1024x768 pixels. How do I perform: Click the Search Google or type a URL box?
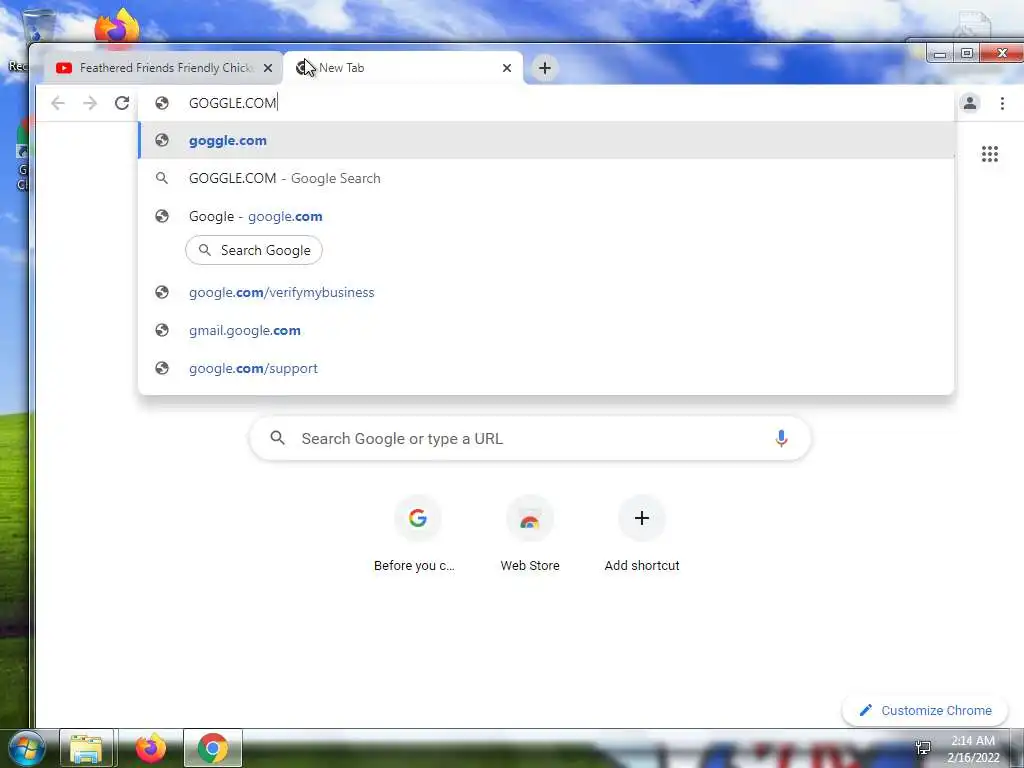click(x=530, y=438)
